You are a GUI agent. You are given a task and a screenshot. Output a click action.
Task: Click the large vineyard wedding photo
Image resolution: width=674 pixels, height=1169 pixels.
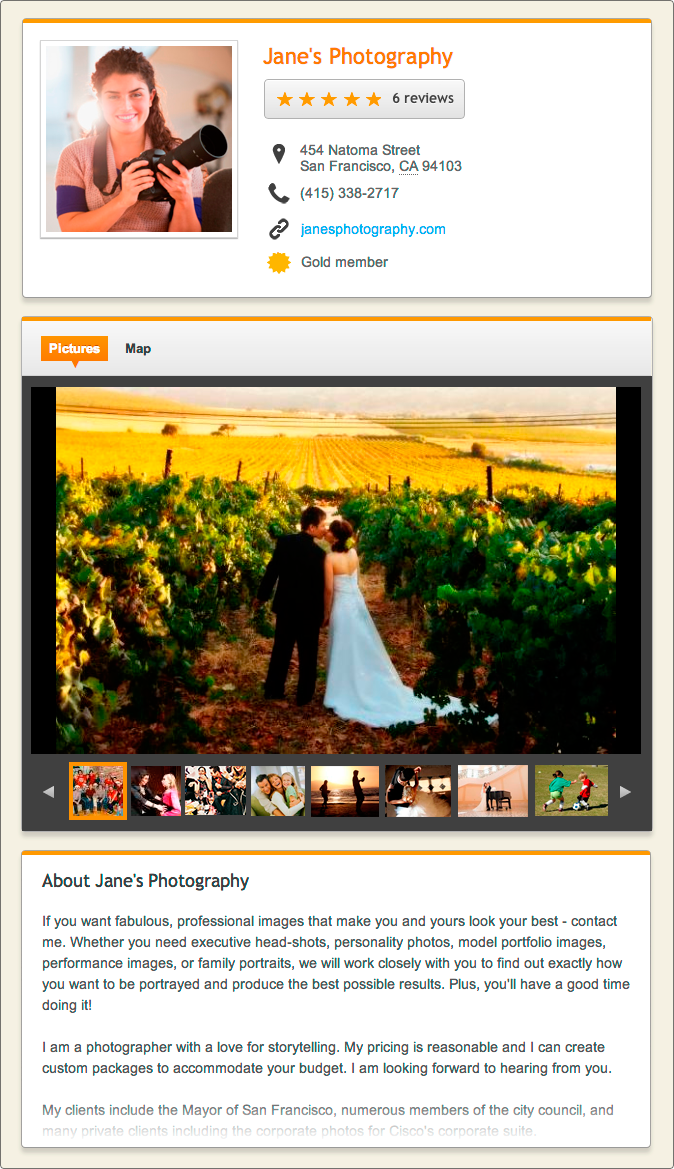coord(336,570)
